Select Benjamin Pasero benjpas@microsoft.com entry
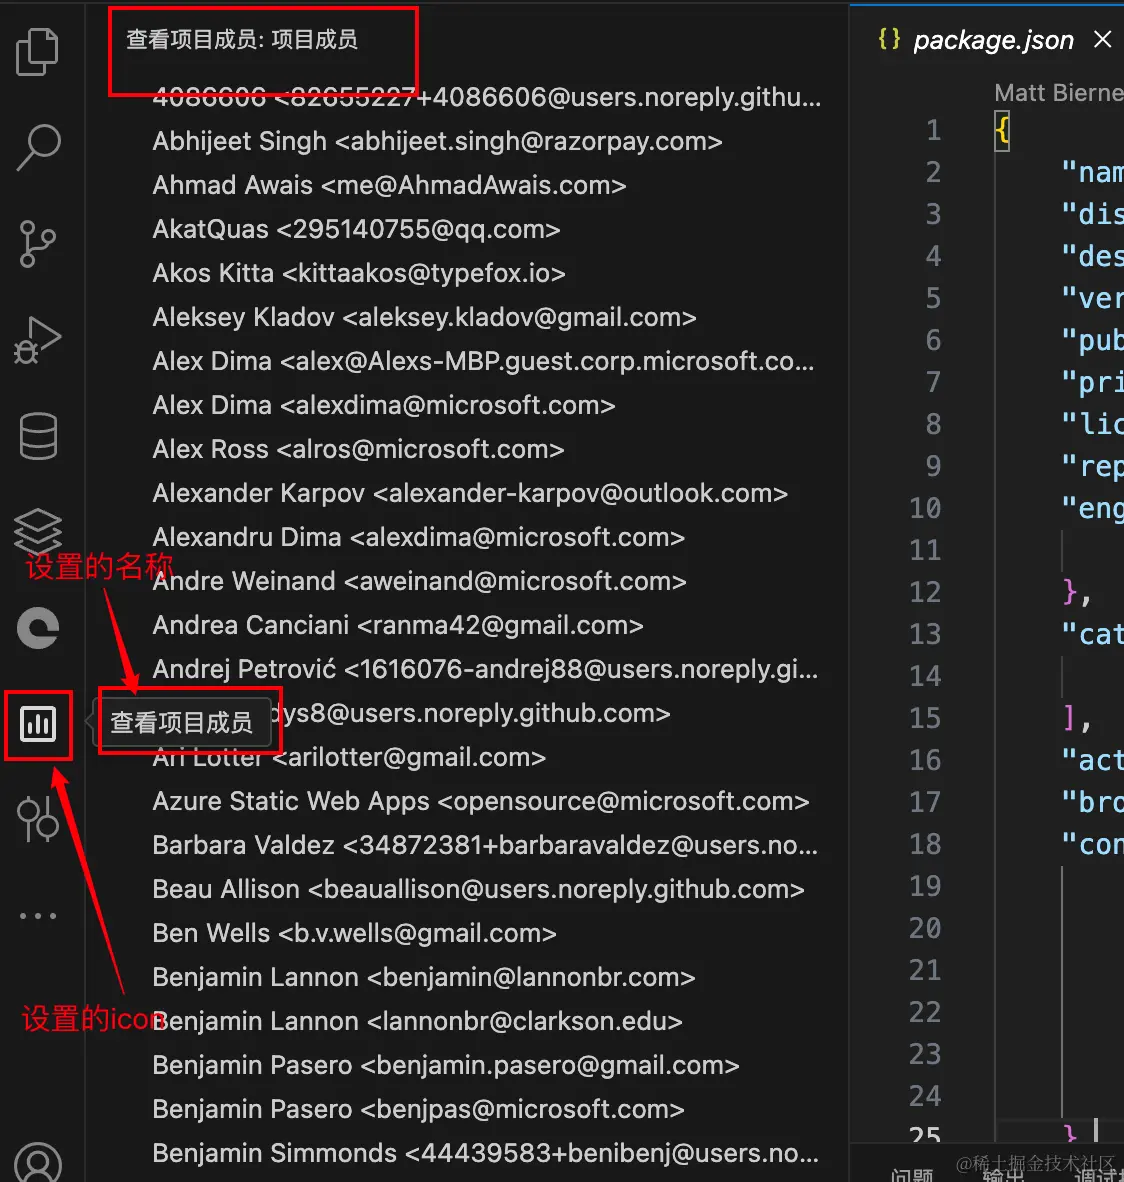1124x1182 pixels. pos(418,1108)
